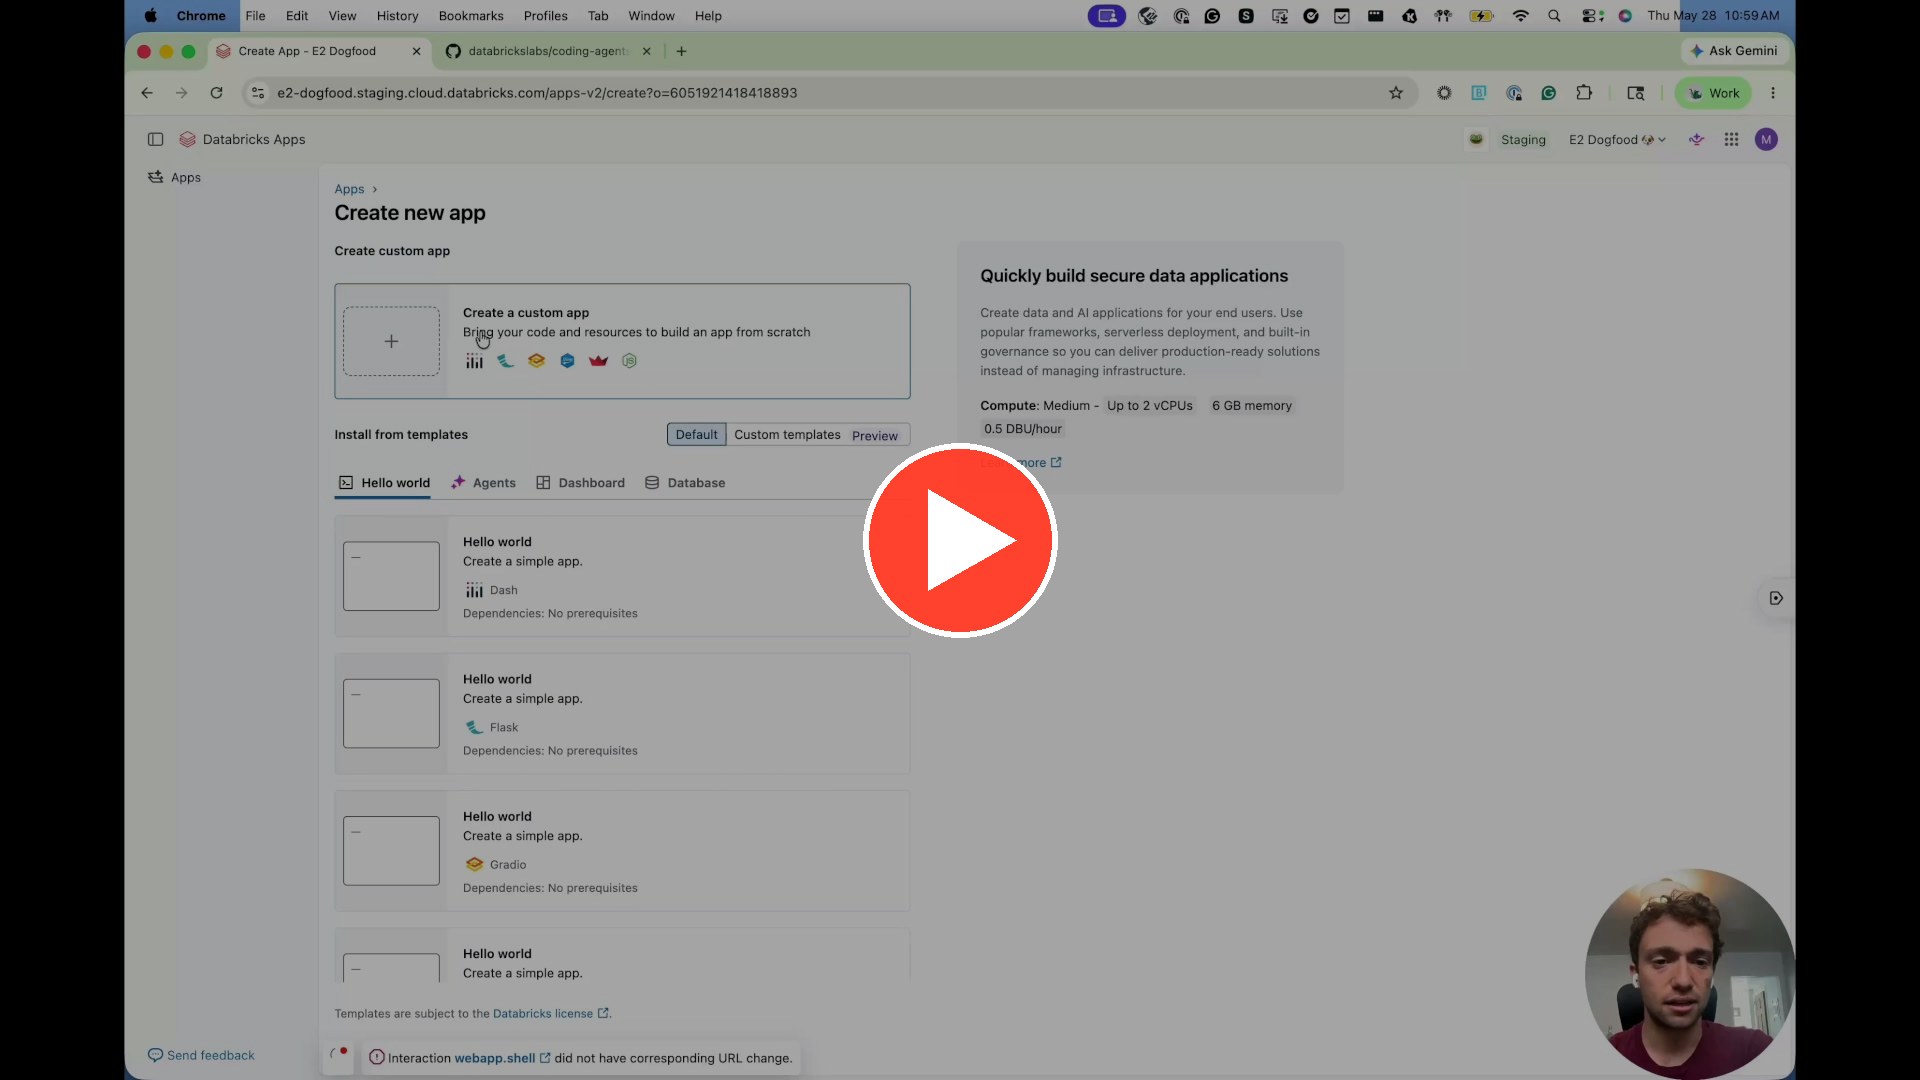Click the browser back arrow

147,93
